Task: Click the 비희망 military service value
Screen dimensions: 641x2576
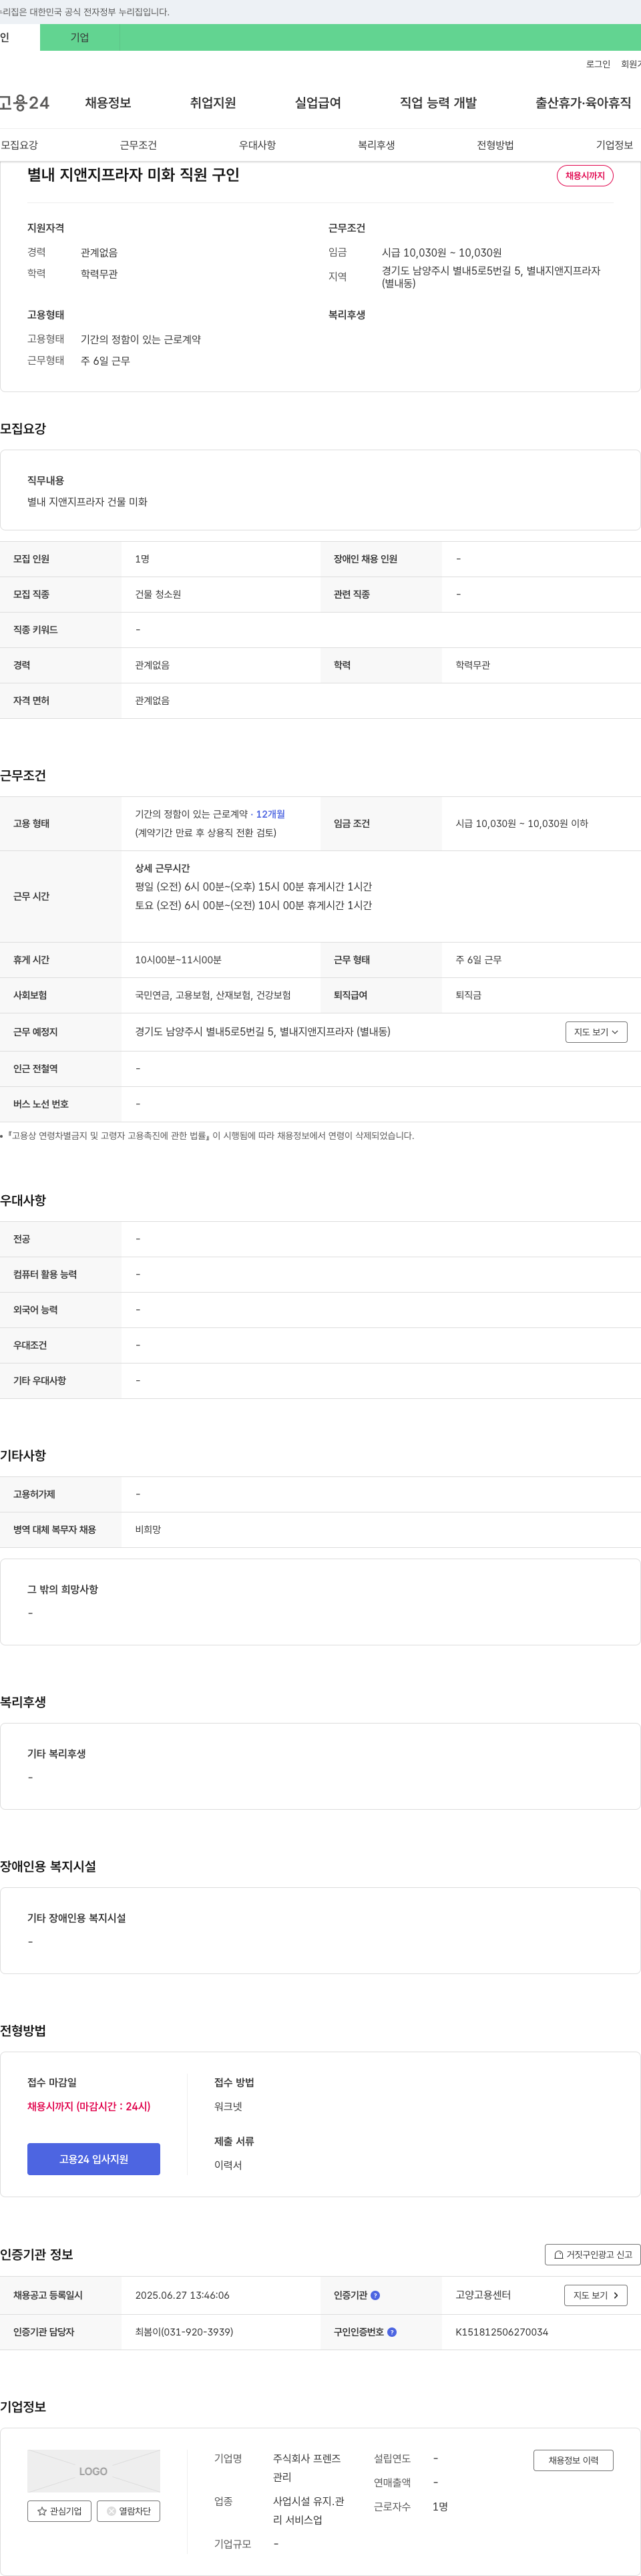Action: [148, 1530]
